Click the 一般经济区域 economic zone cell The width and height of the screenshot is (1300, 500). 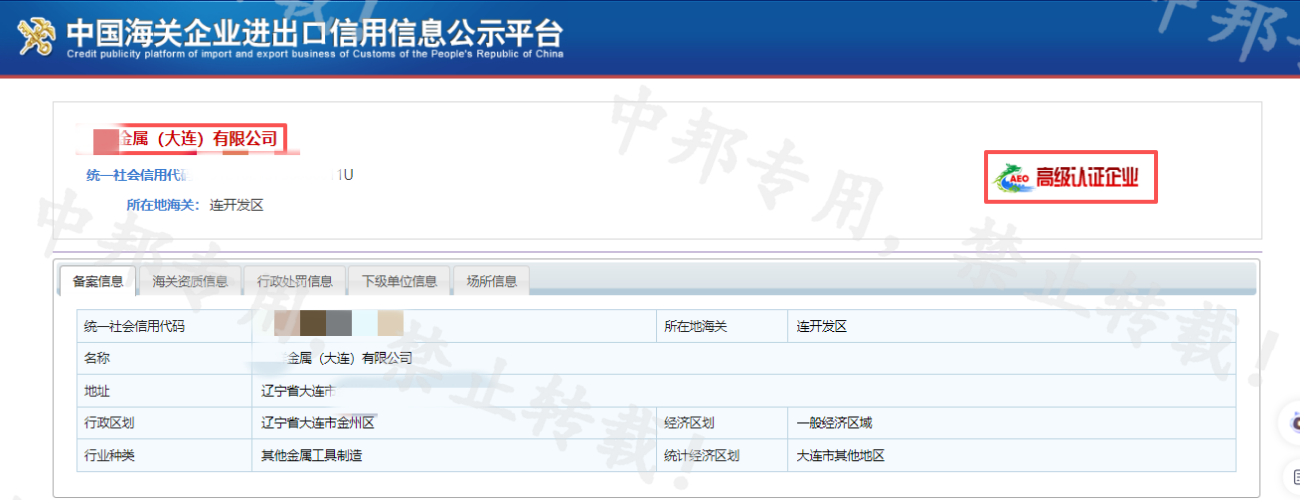coord(834,423)
